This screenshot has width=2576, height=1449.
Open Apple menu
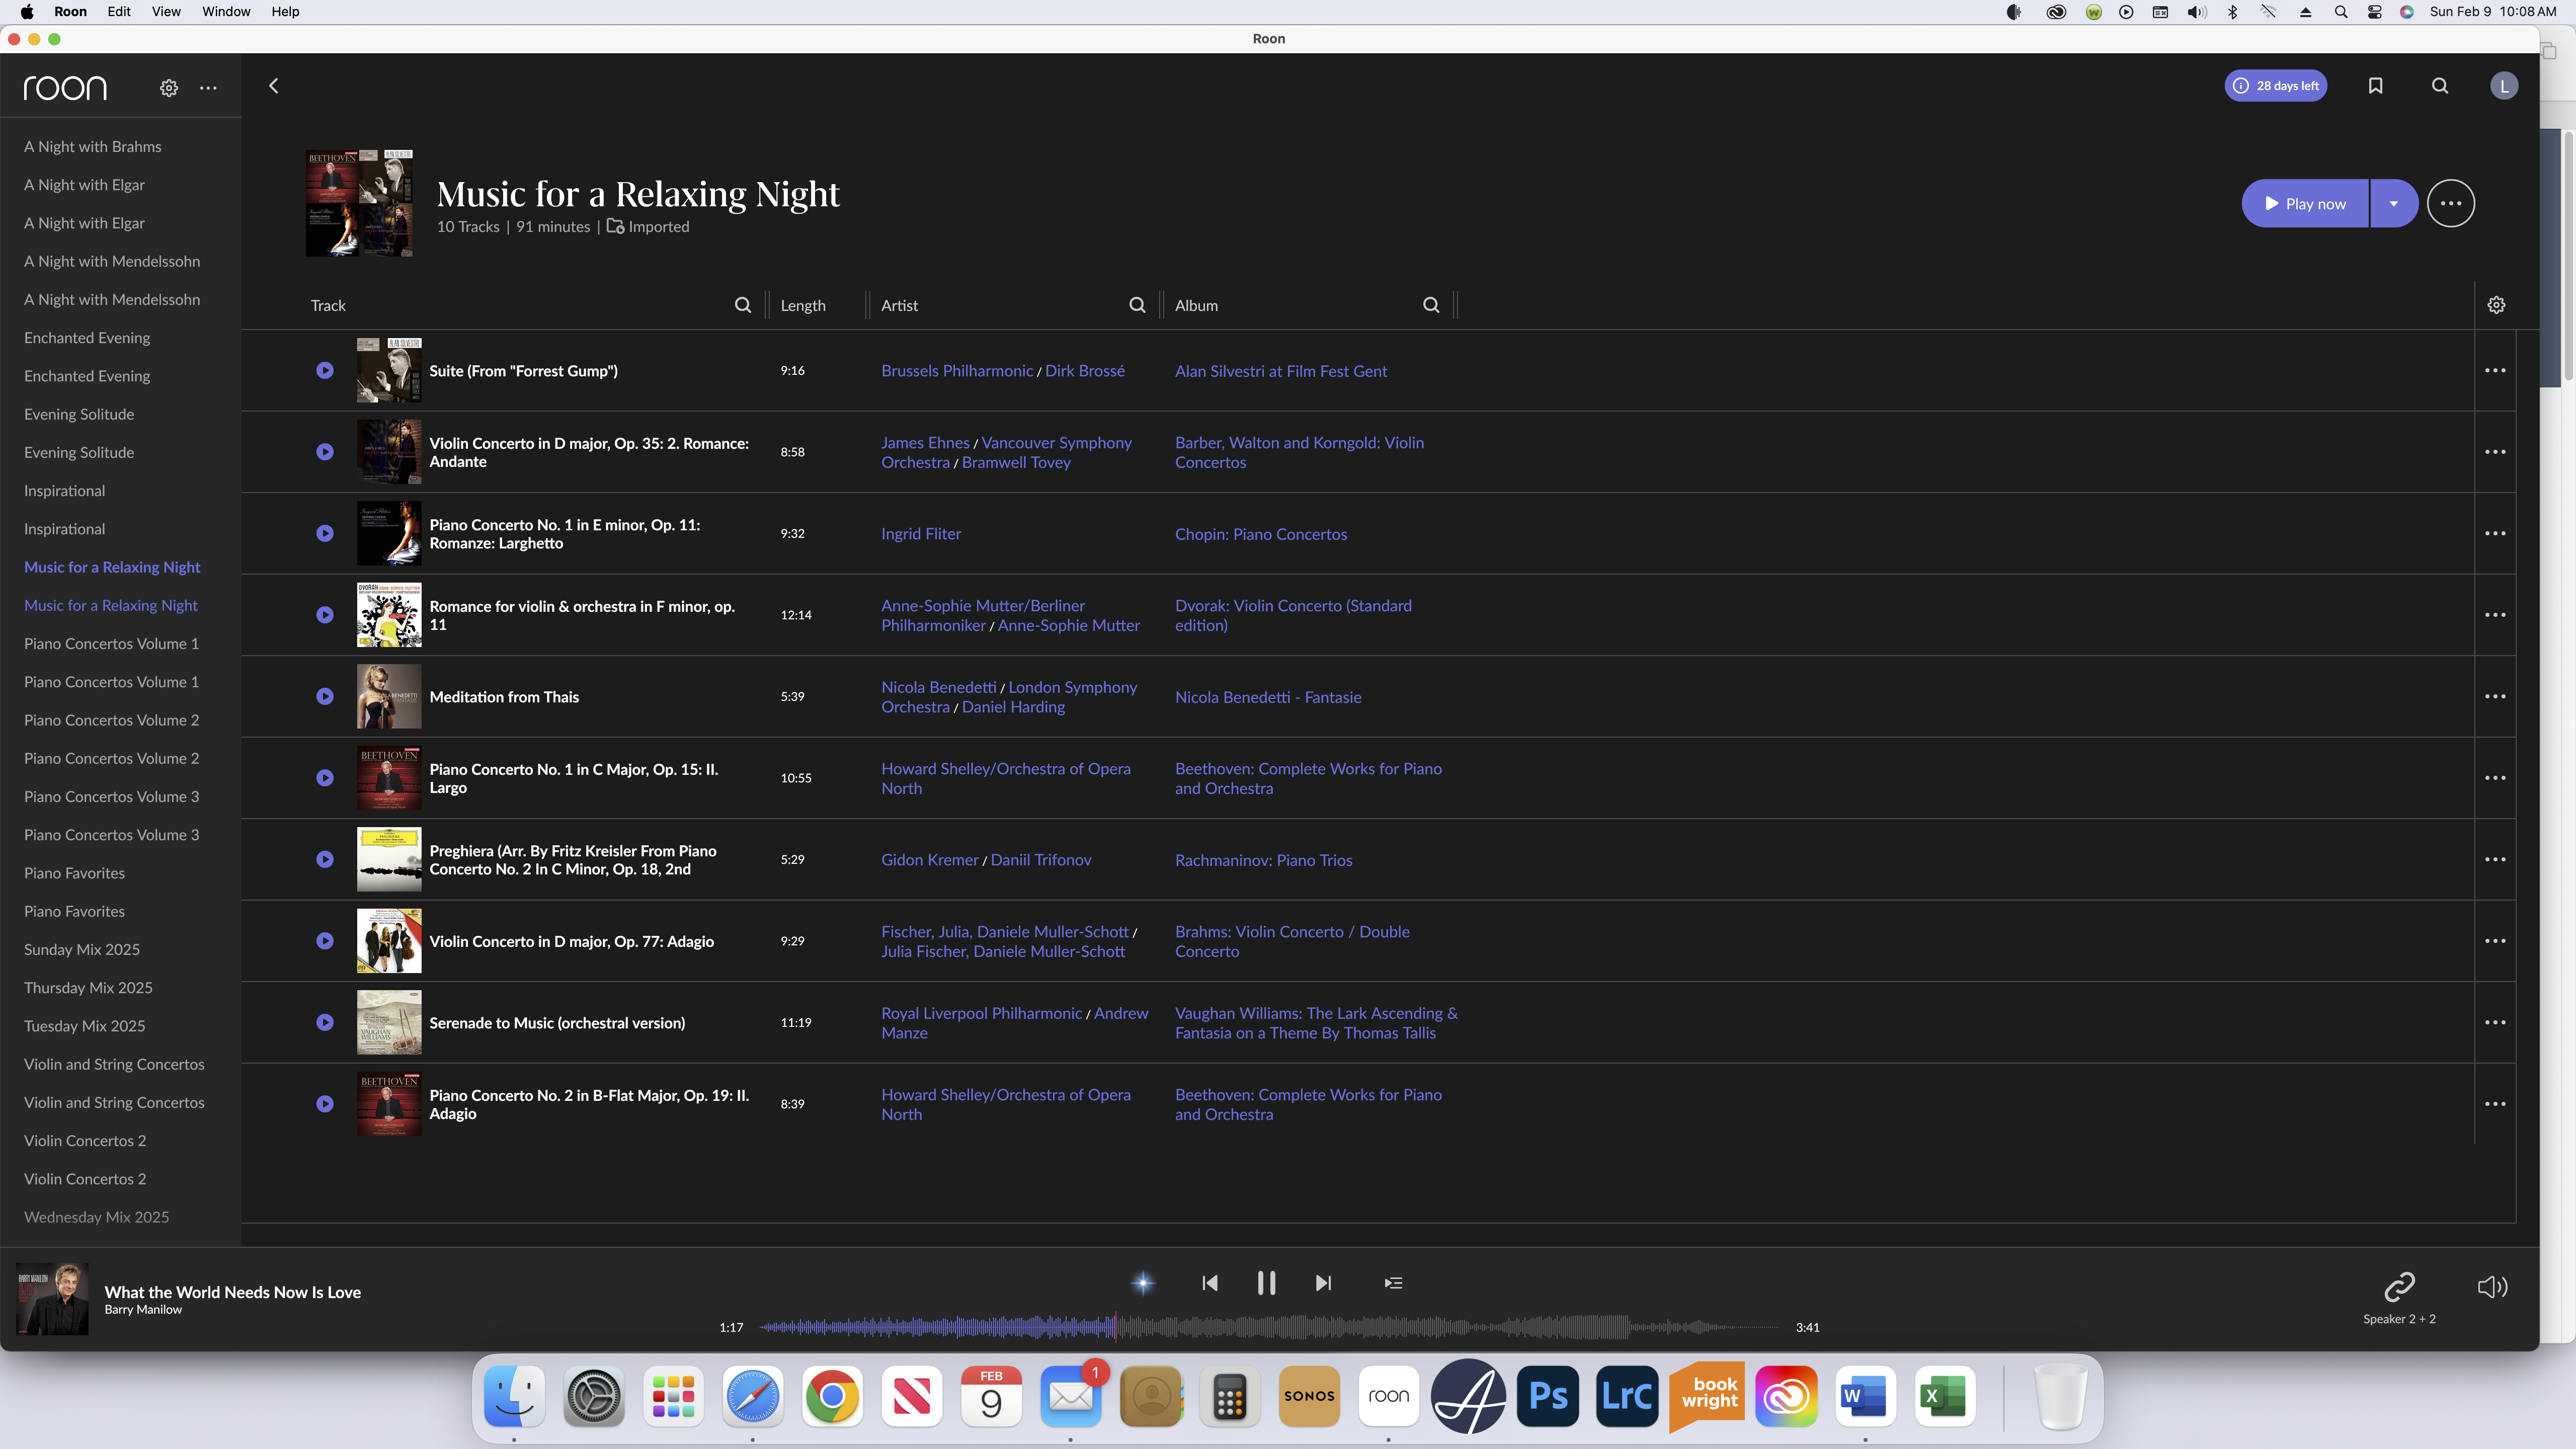(27, 12)
